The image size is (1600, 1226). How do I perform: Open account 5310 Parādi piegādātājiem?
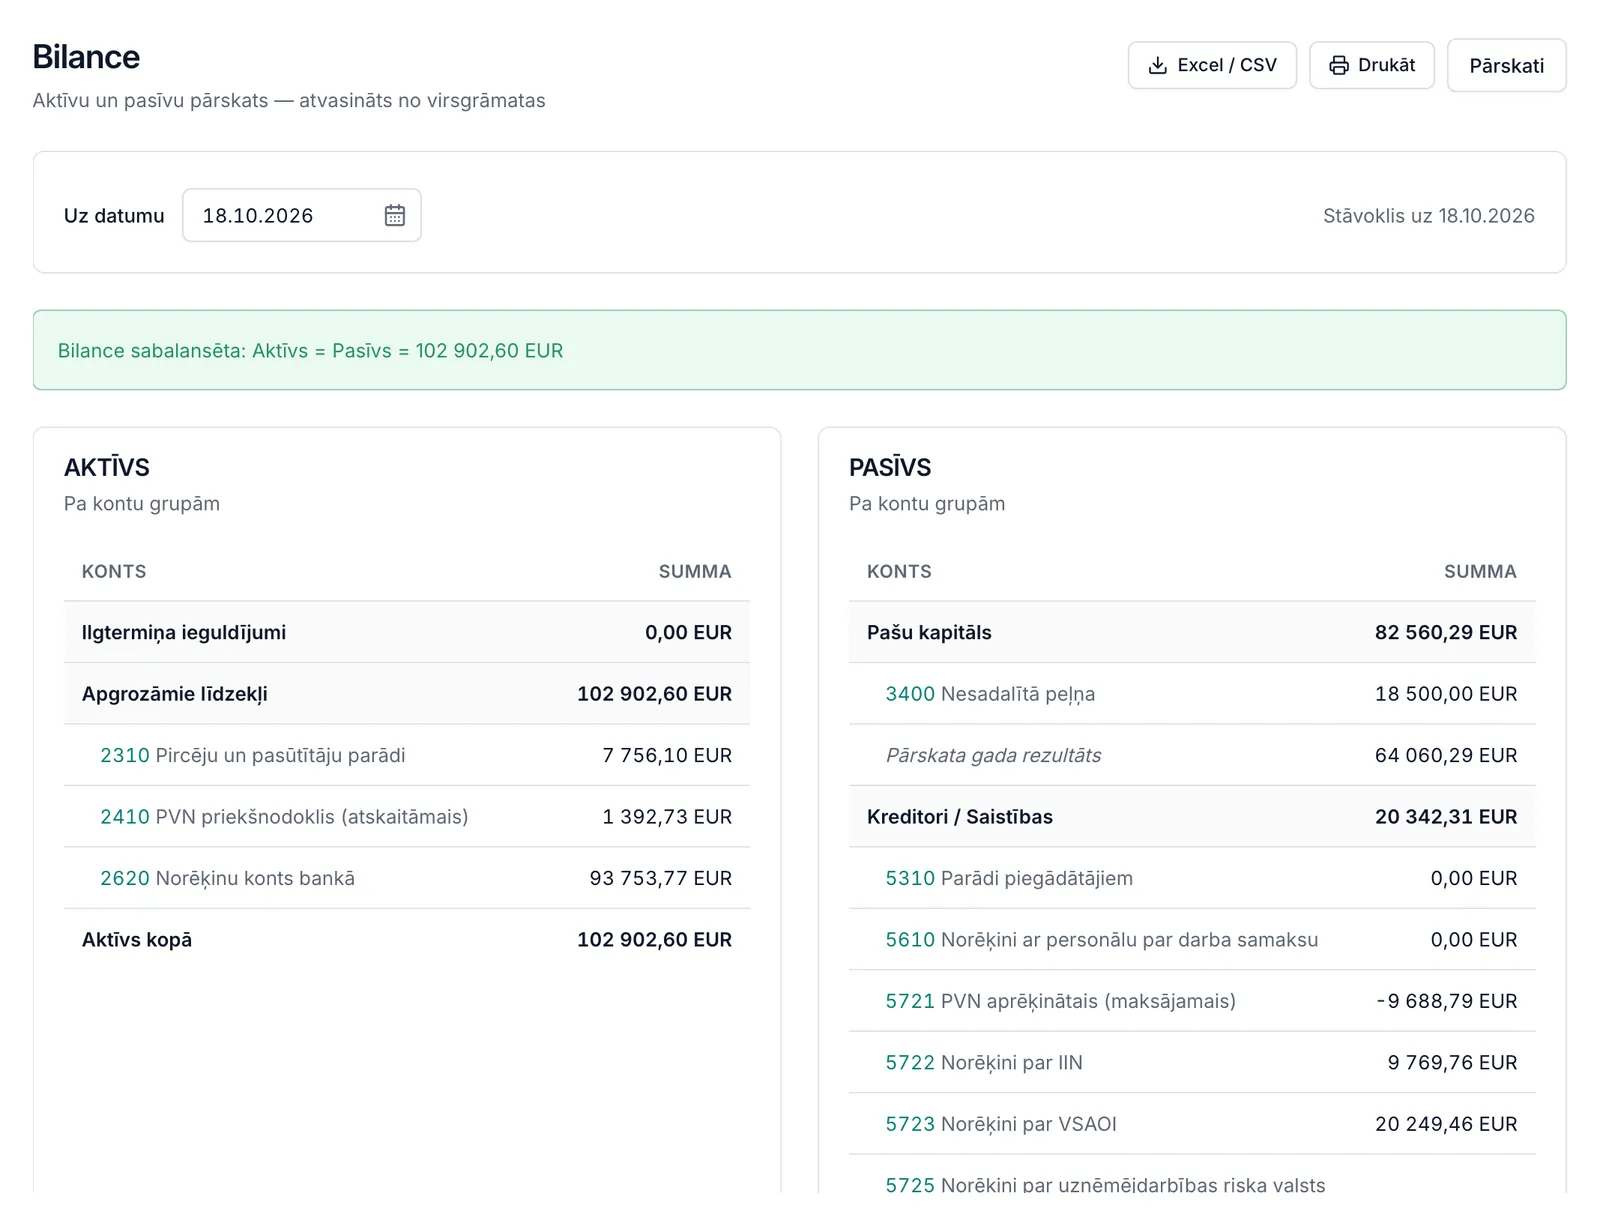coord(1009,878)
